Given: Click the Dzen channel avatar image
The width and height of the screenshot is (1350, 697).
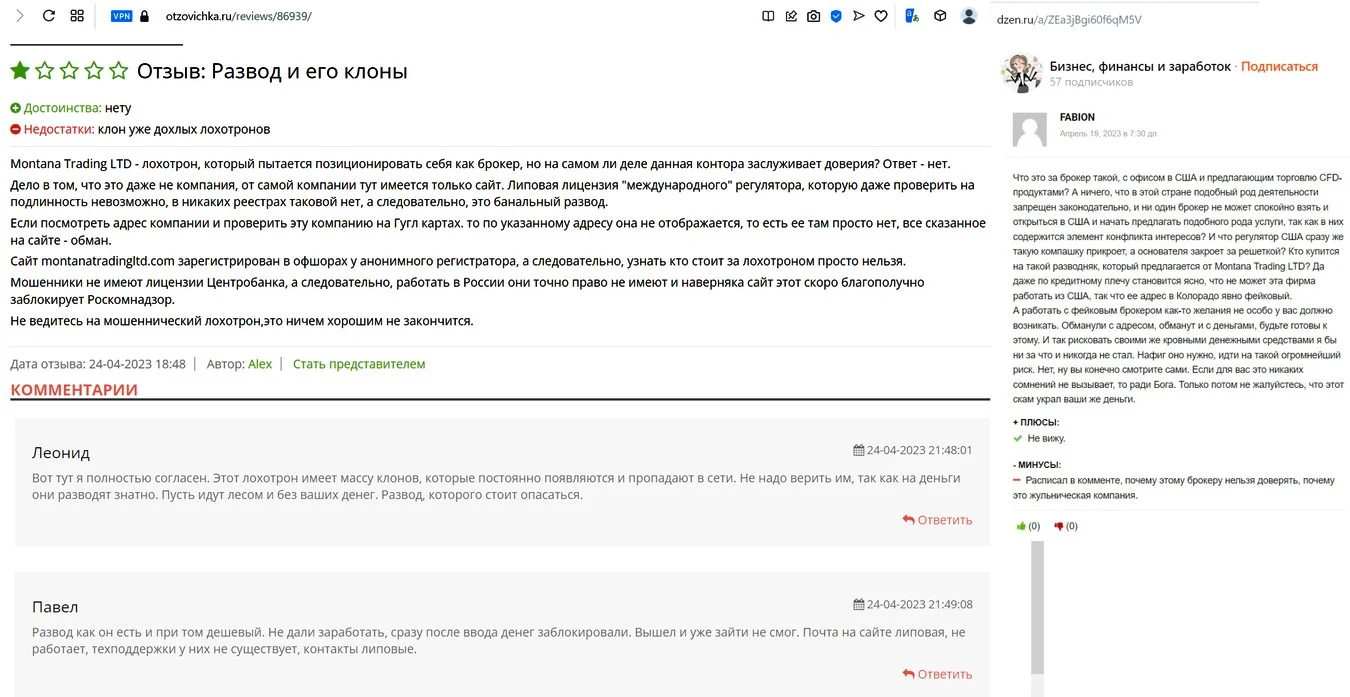Looking at the screenshot, I should [x=1021, y=73].
